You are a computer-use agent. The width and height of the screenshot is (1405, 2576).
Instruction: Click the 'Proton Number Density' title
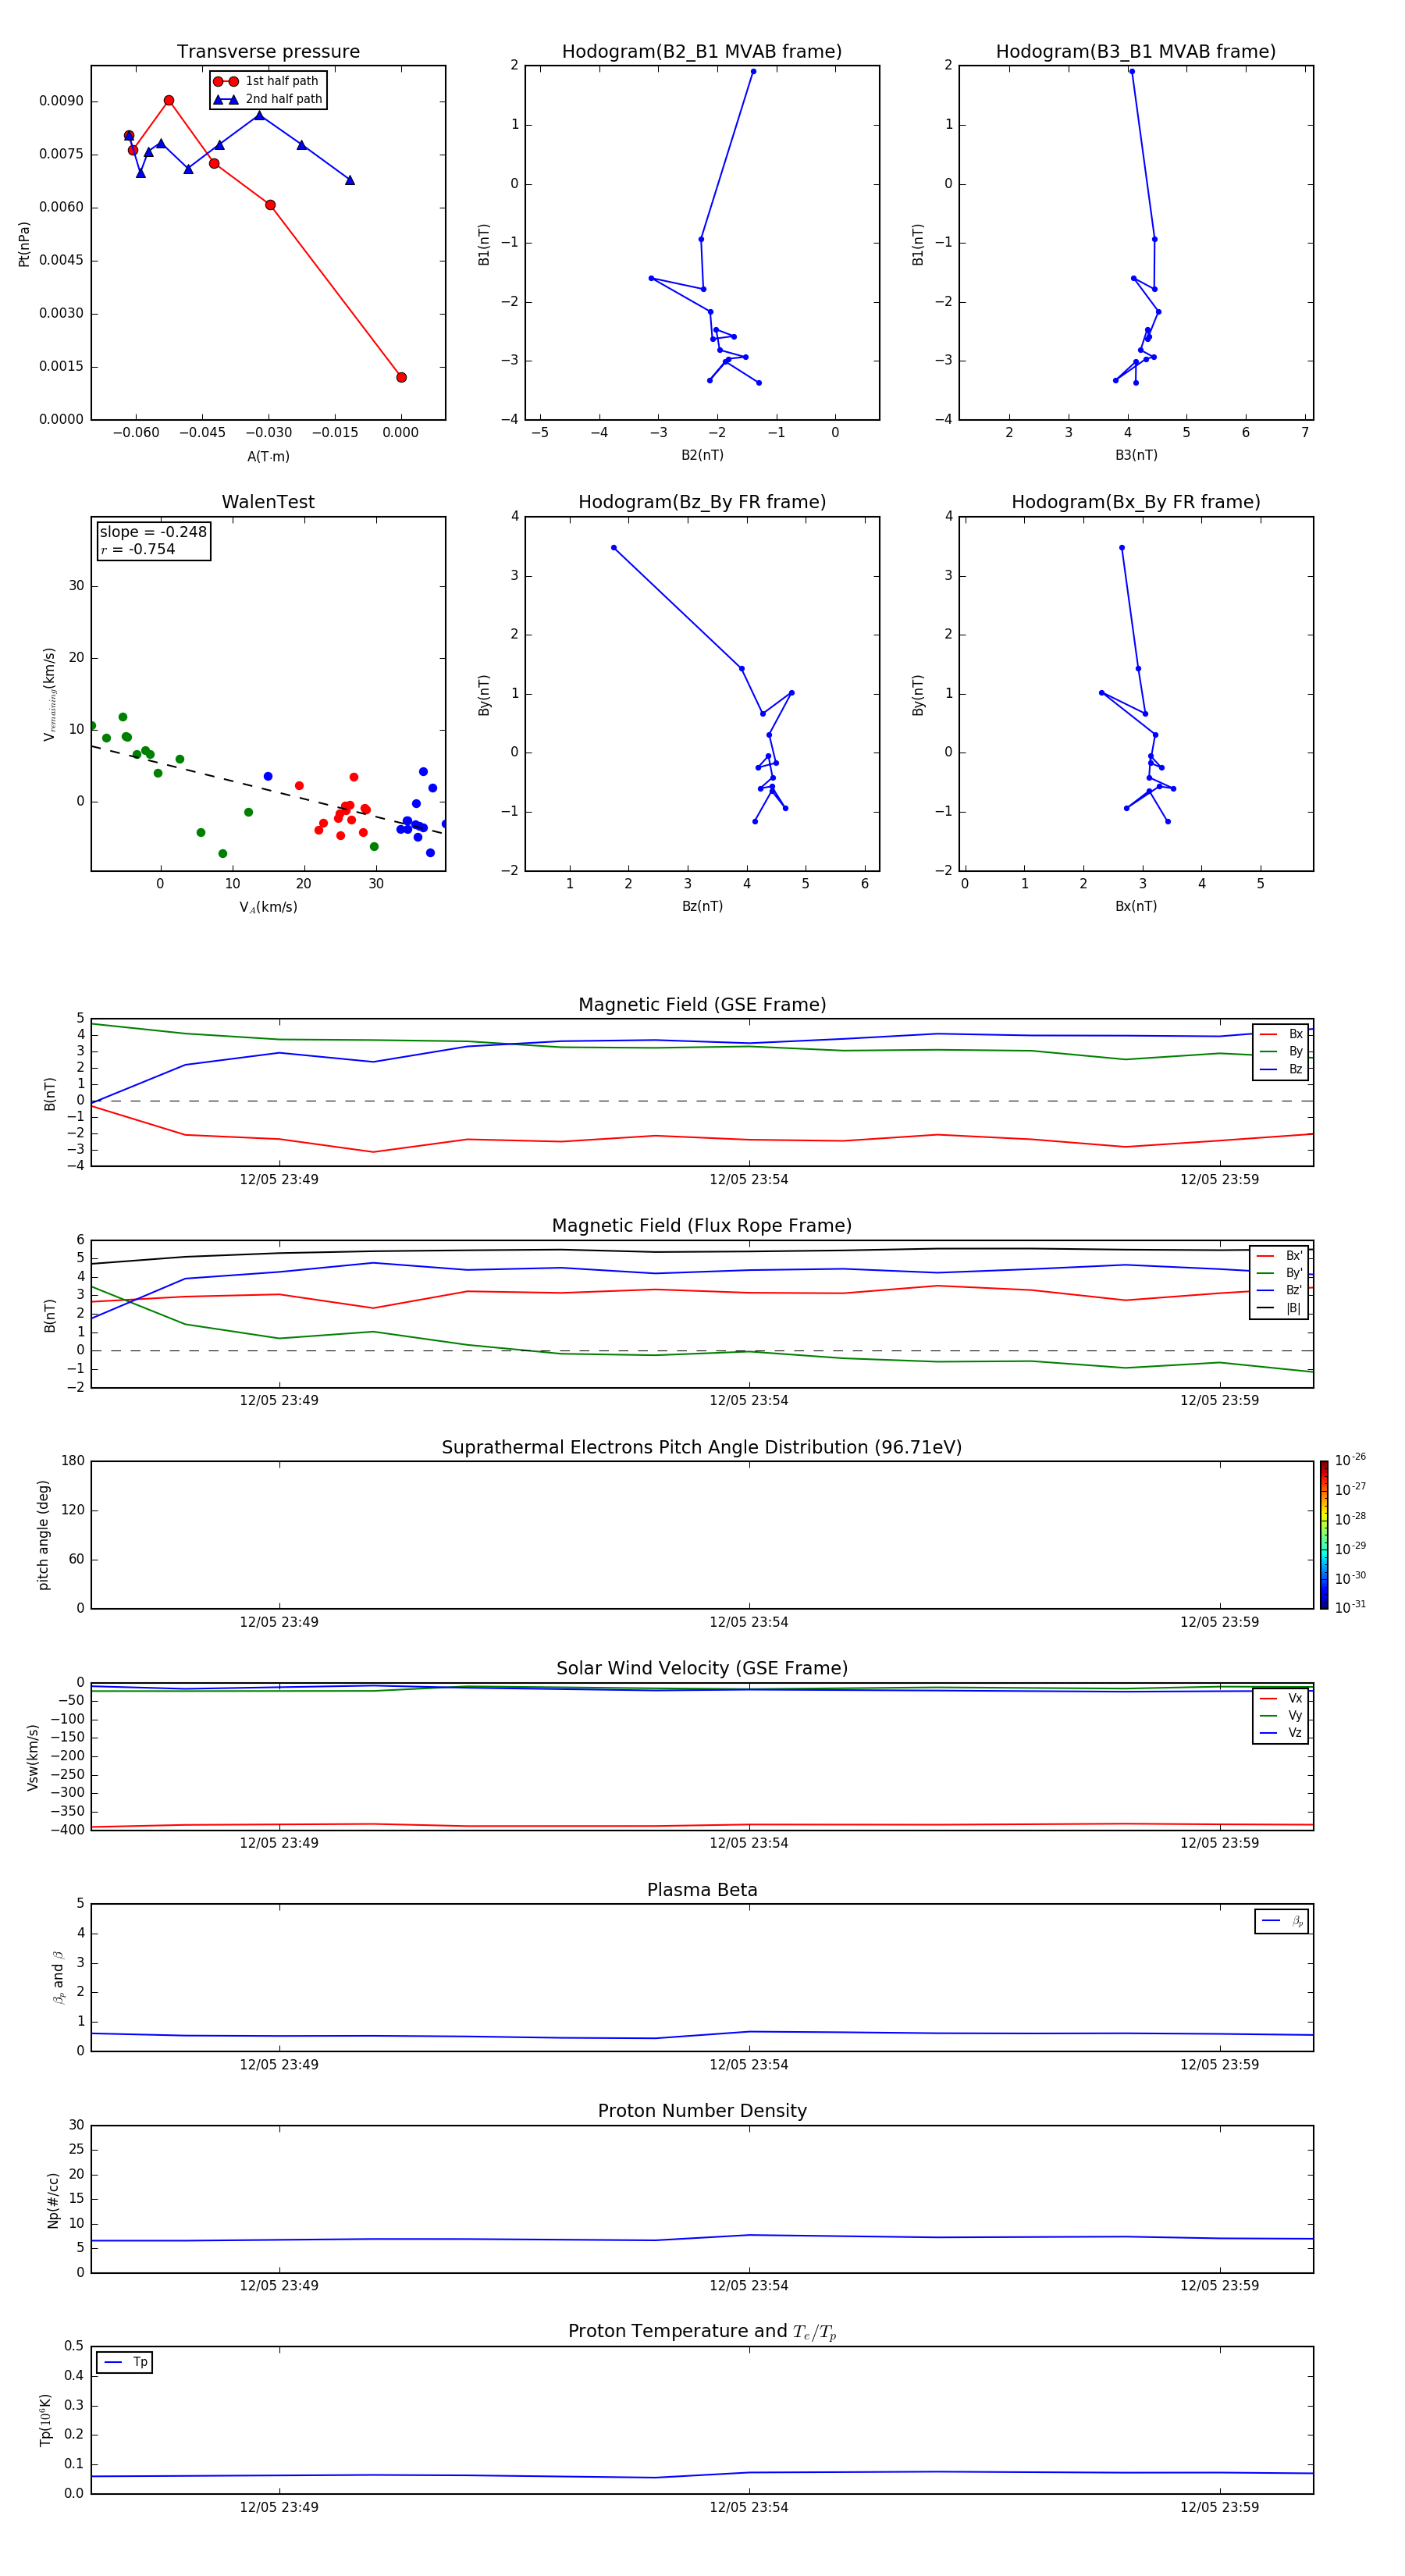[702, 2111]
